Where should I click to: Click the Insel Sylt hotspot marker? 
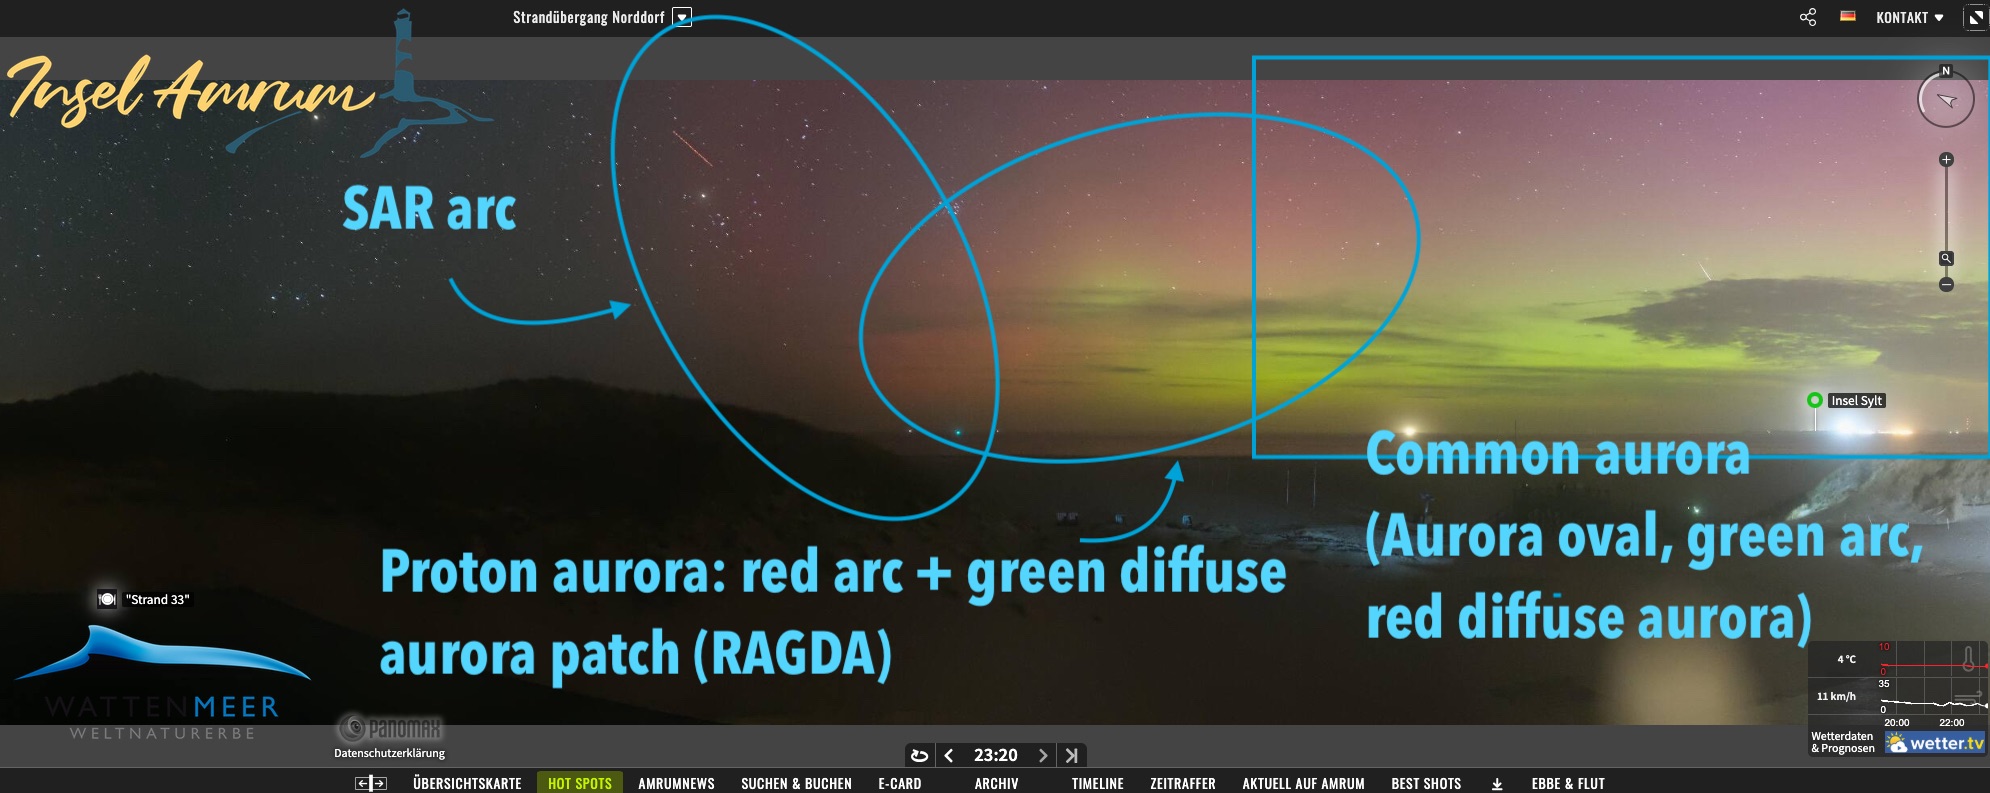point(1815,400)
